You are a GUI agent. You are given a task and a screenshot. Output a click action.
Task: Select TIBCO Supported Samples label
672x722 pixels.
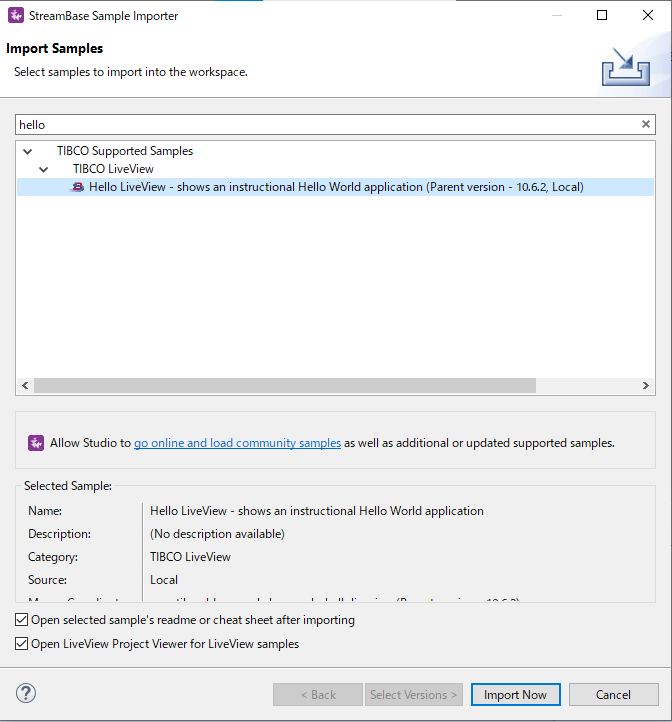tap(125, 151)
